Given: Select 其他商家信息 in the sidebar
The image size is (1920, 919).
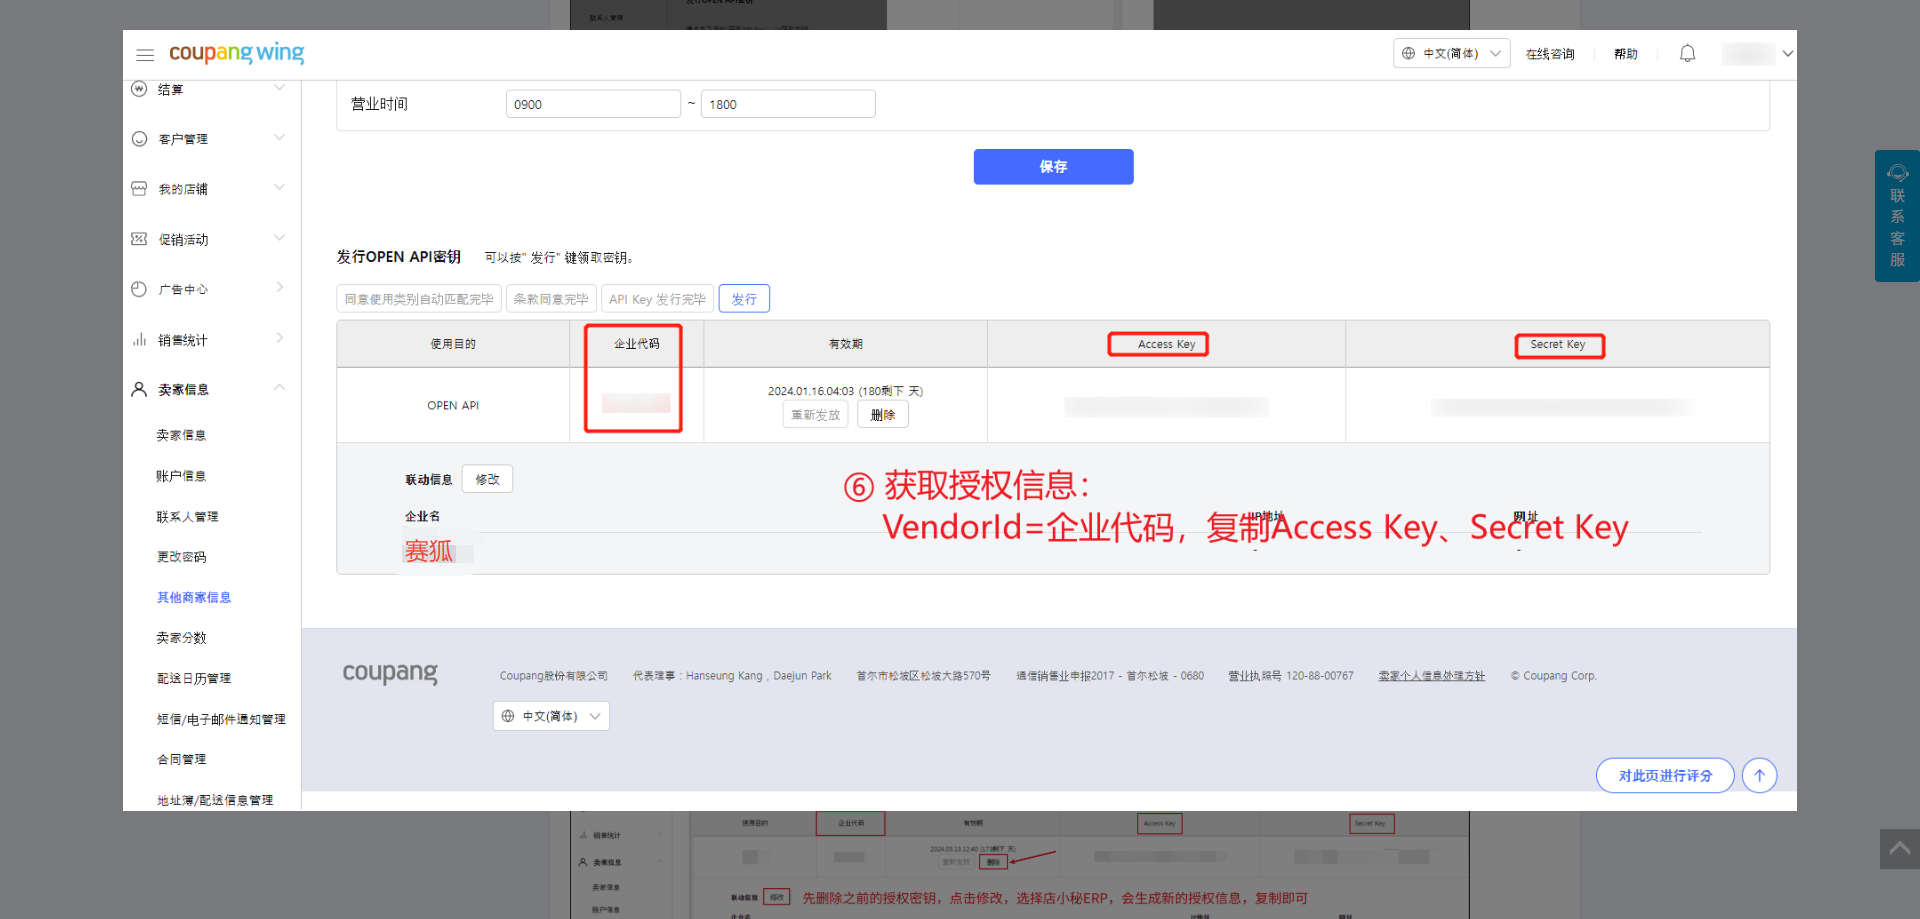Looking at the screenshot, I should point(194,598).
